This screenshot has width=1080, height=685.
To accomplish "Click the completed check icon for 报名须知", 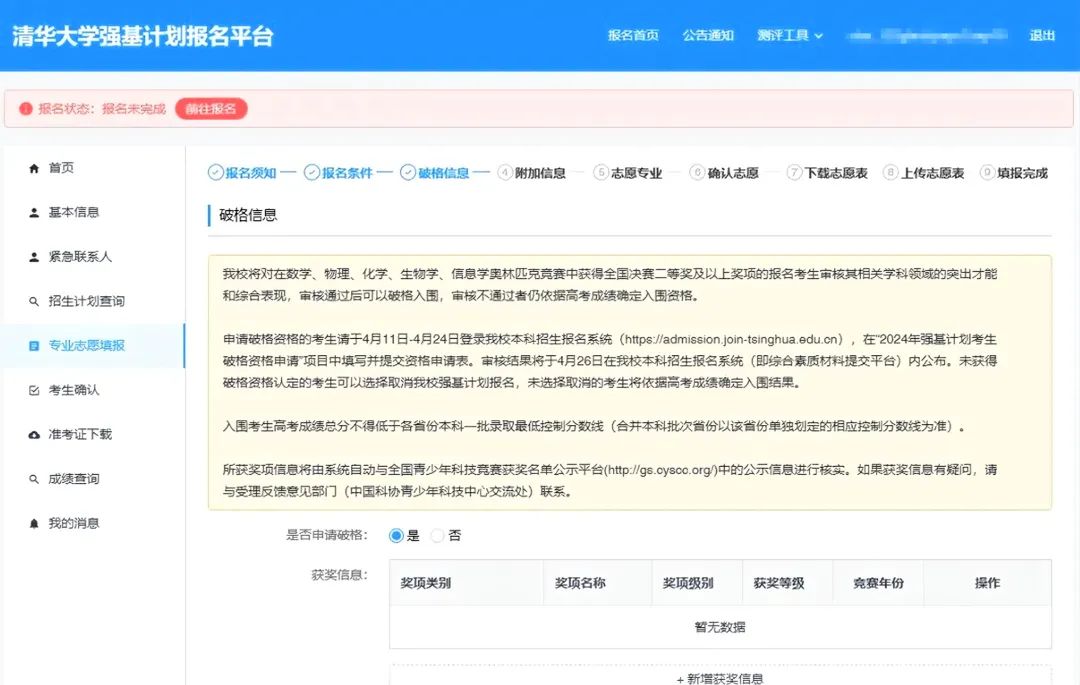I will click(x=216, y=173).
